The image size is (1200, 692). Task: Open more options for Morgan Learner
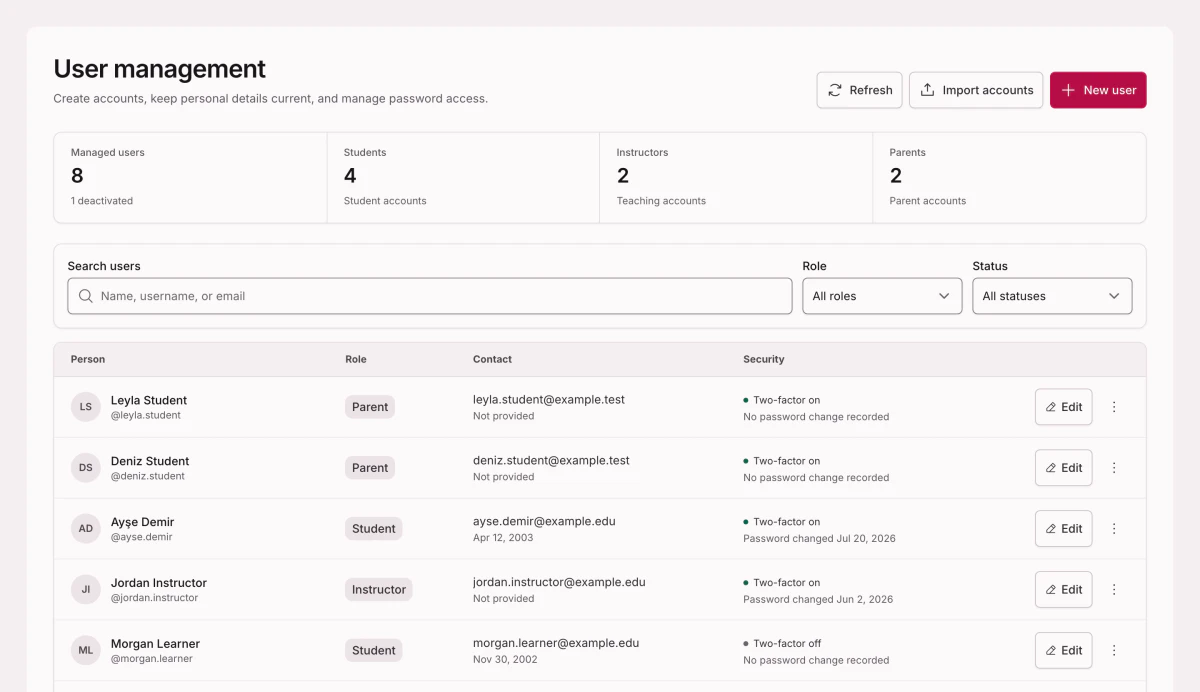pos(1114,651)
